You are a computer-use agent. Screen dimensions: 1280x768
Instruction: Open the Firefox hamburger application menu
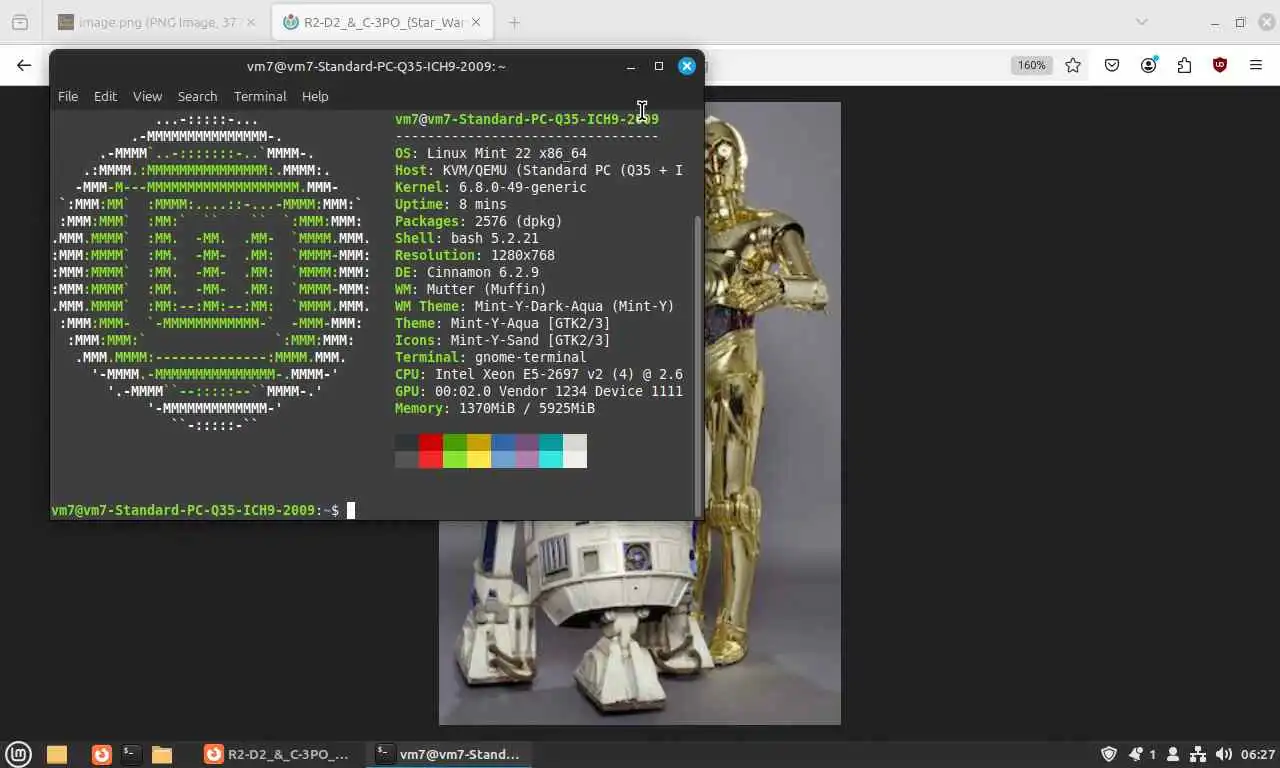tap(1256, 65)
